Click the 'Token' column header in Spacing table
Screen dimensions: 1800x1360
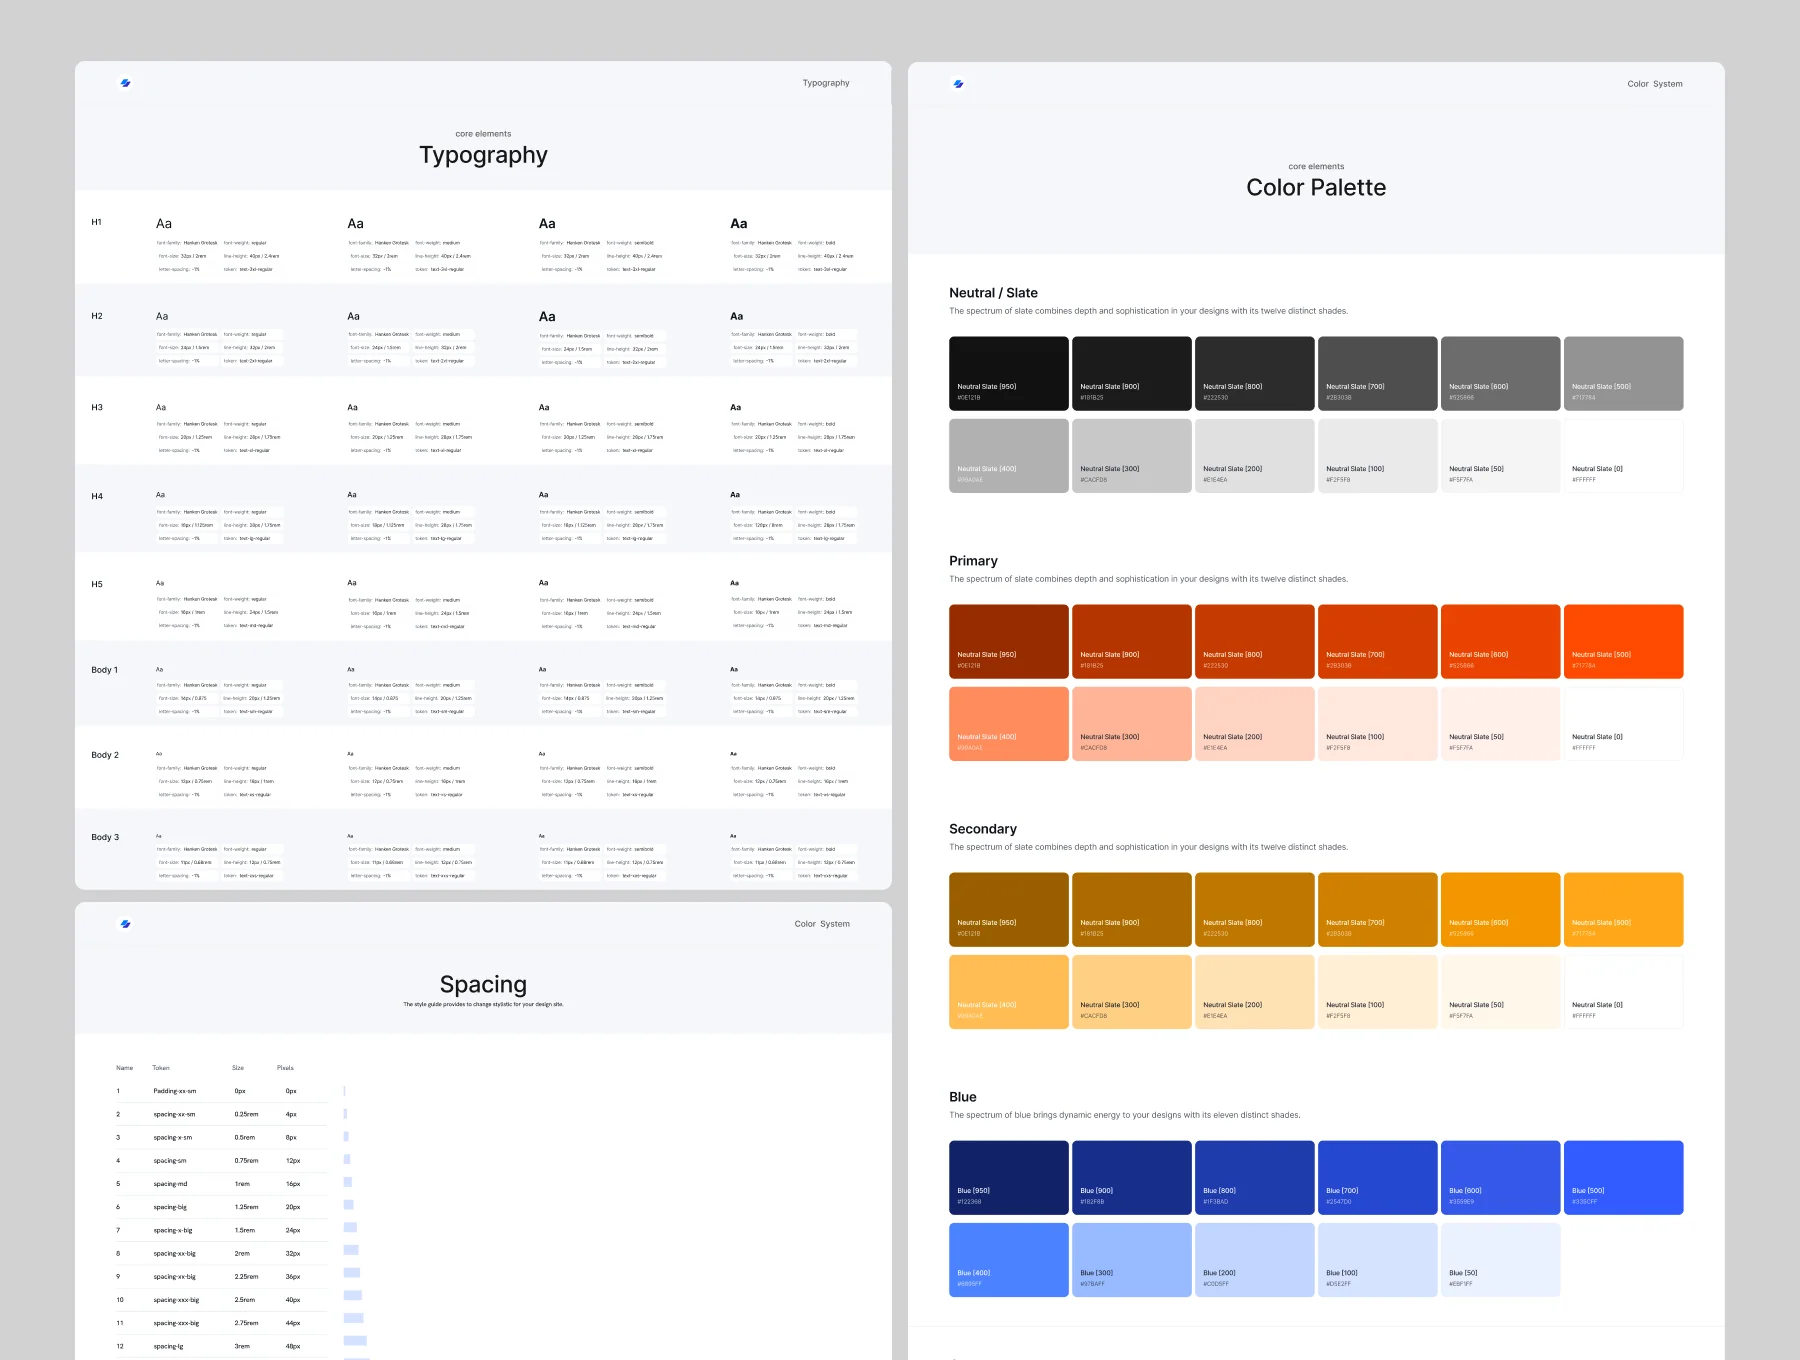tap(160, 1068)
